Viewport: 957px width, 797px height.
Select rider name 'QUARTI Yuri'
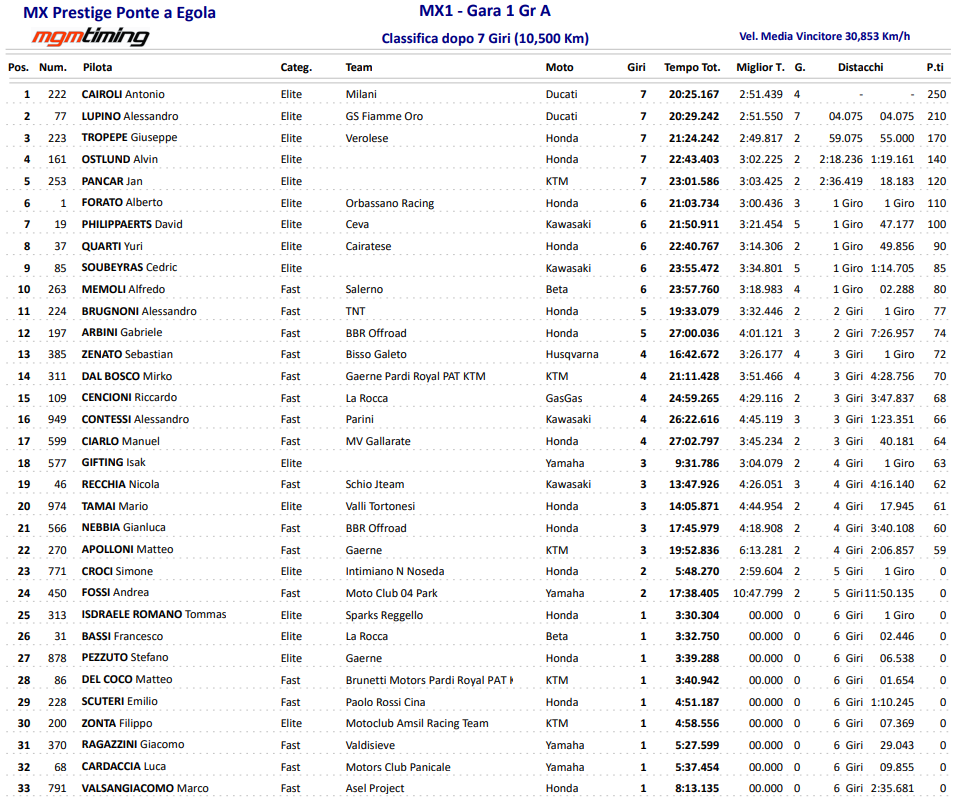tap(112, 246)
